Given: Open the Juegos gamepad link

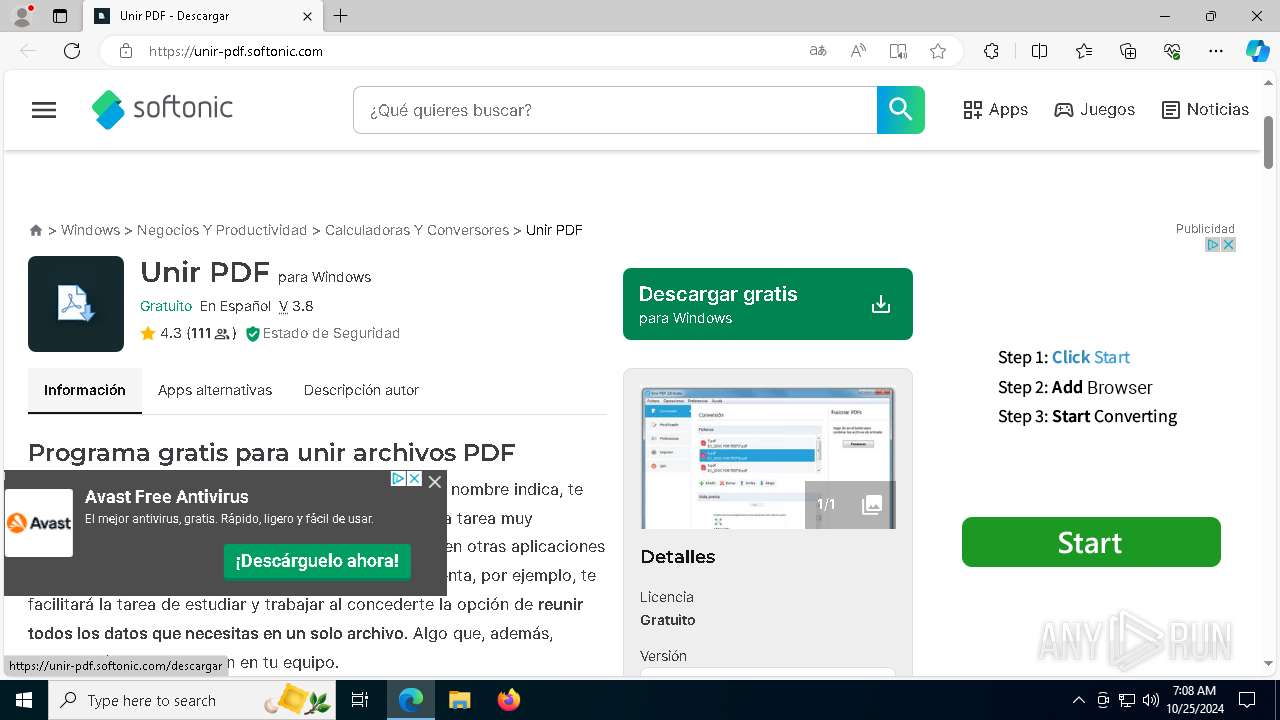Looking at the screenshot, I should 1094,110.
